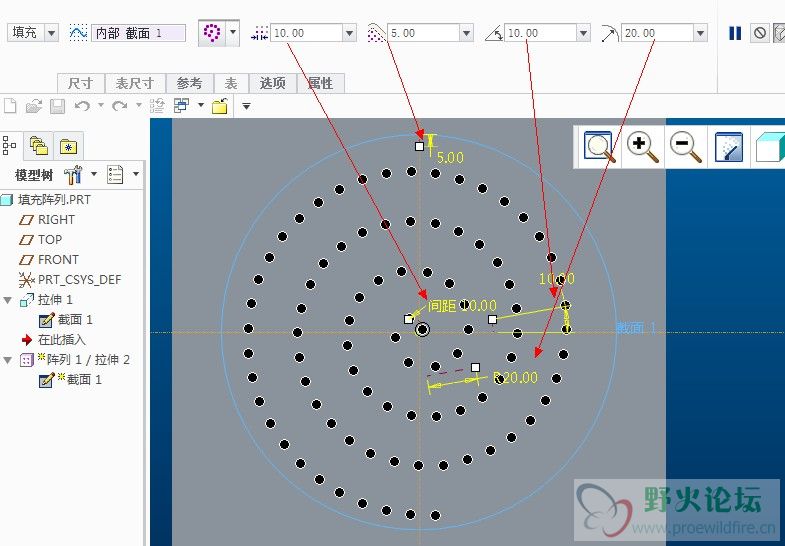Open the quick access toolbar customize arrow
This screenshot has width=785, height=546.
coord(246,106)
